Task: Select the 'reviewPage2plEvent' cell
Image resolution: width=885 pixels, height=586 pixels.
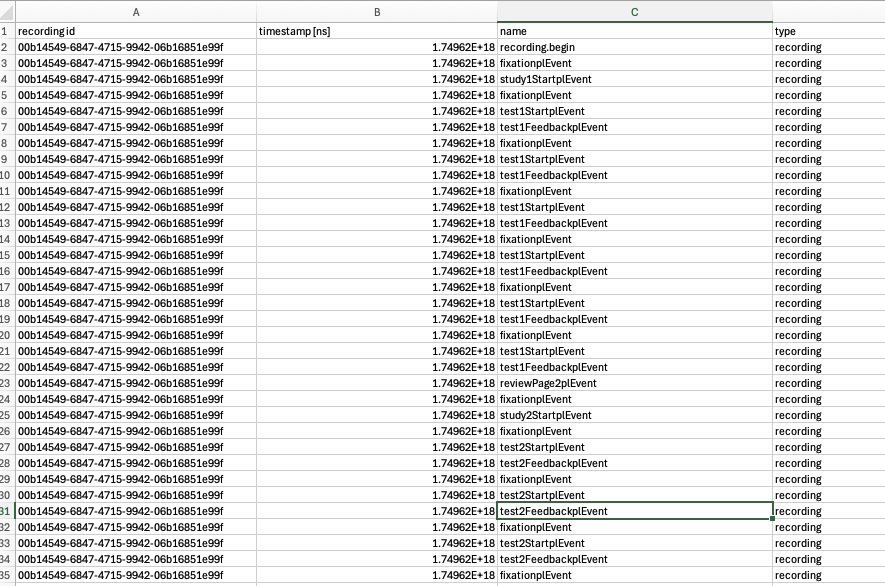Action: [634, 383]
